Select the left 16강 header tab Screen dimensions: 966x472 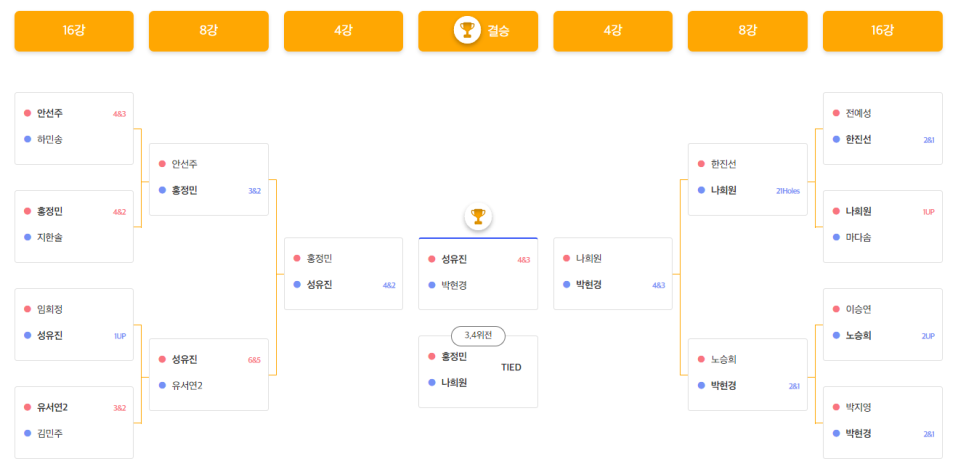pyautogui.click(x=74, y=31)
